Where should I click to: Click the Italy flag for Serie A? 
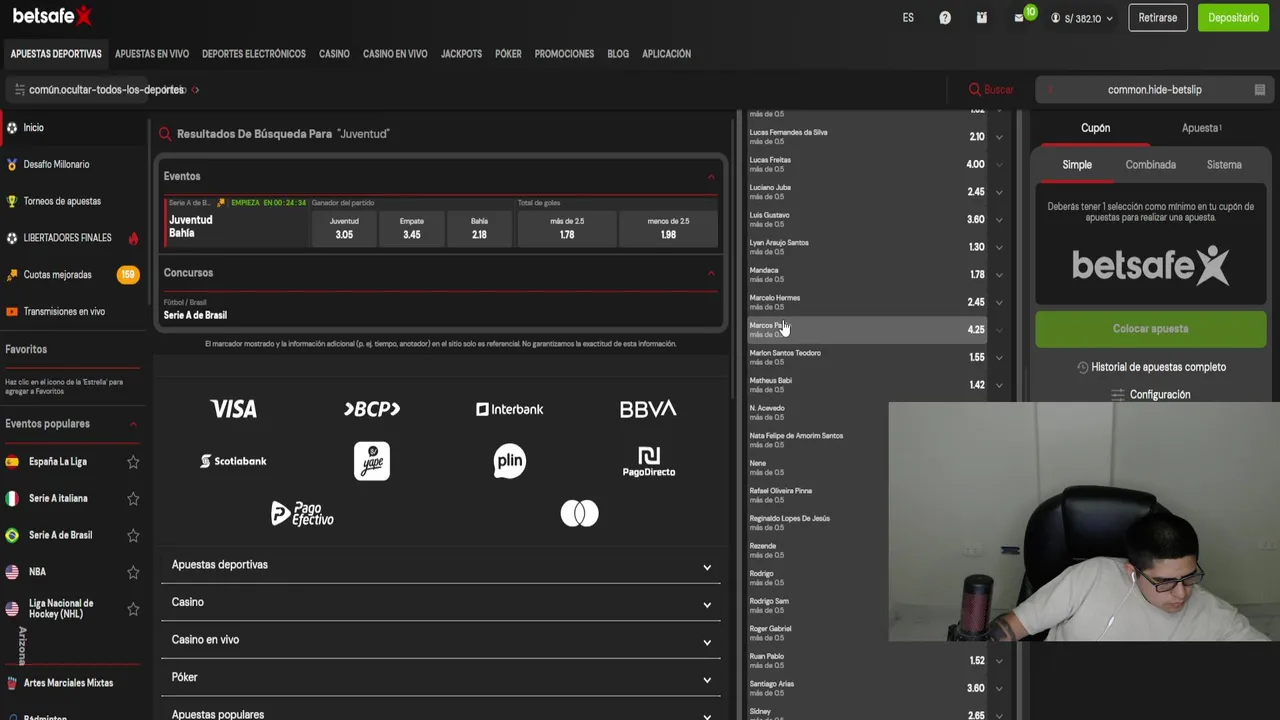pyautogui.click(x=12, y=498)
